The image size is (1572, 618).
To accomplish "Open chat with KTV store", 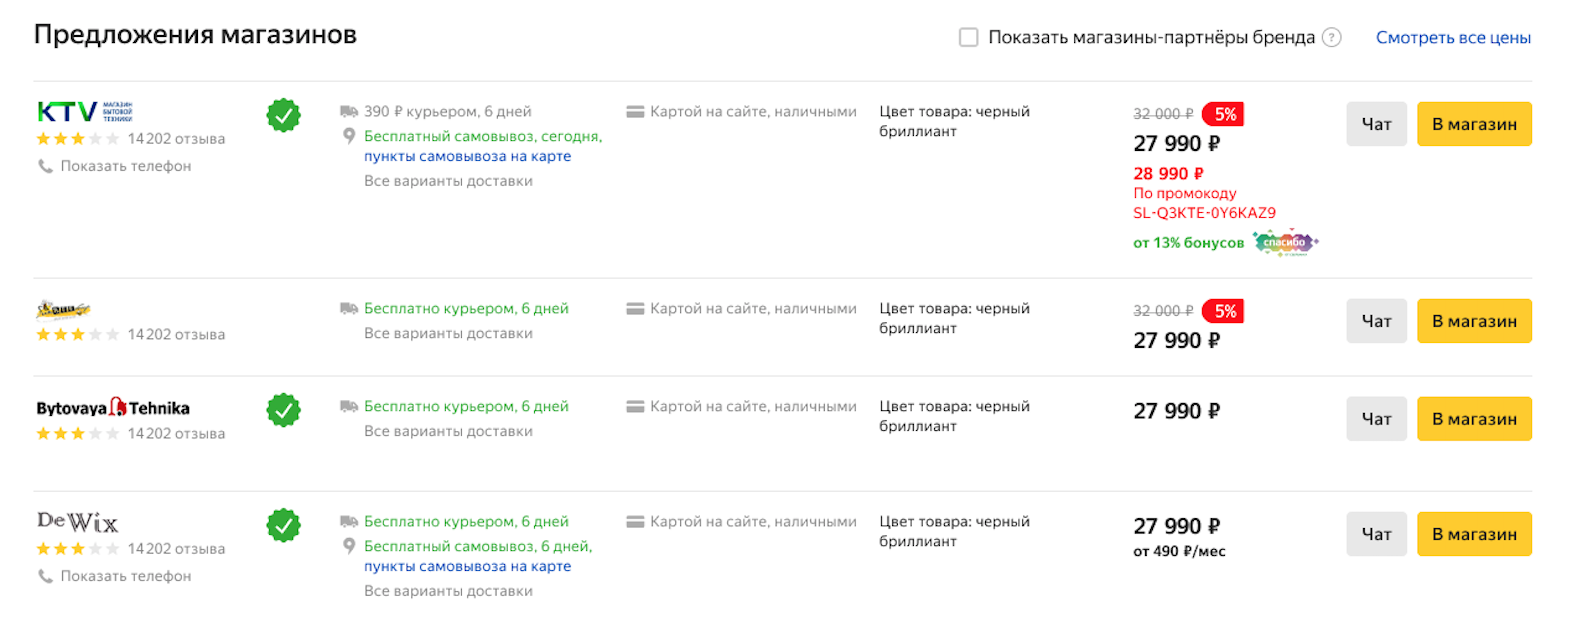I will pos(1376,124).
